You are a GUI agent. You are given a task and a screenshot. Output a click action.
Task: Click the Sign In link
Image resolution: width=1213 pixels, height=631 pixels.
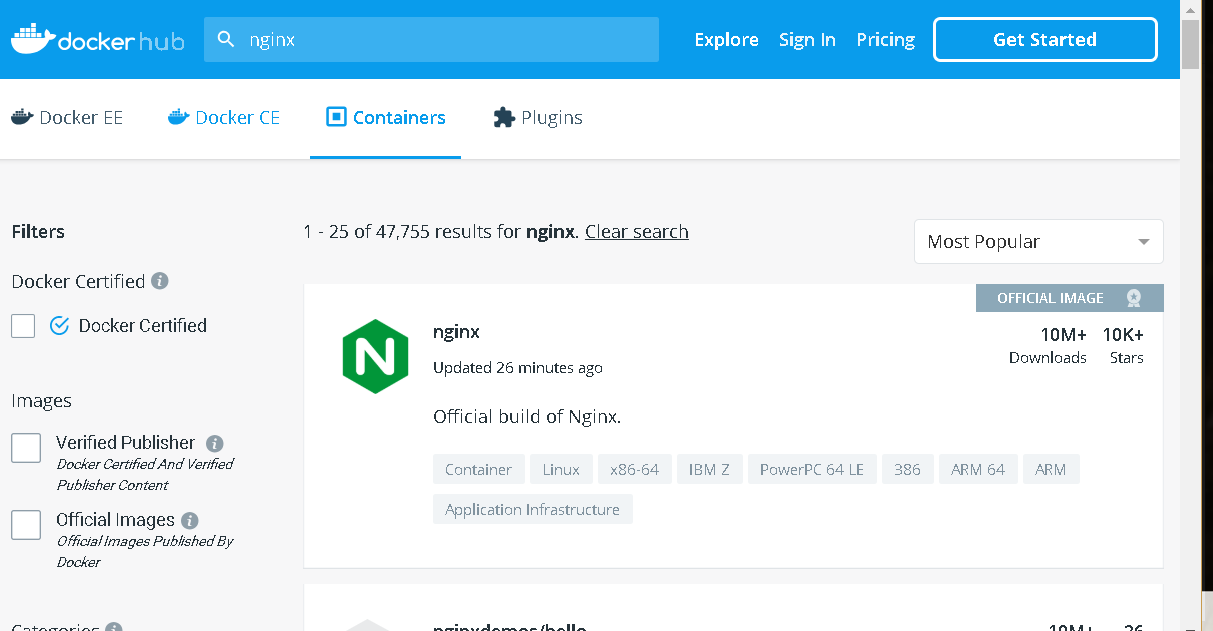click(807, 40)
